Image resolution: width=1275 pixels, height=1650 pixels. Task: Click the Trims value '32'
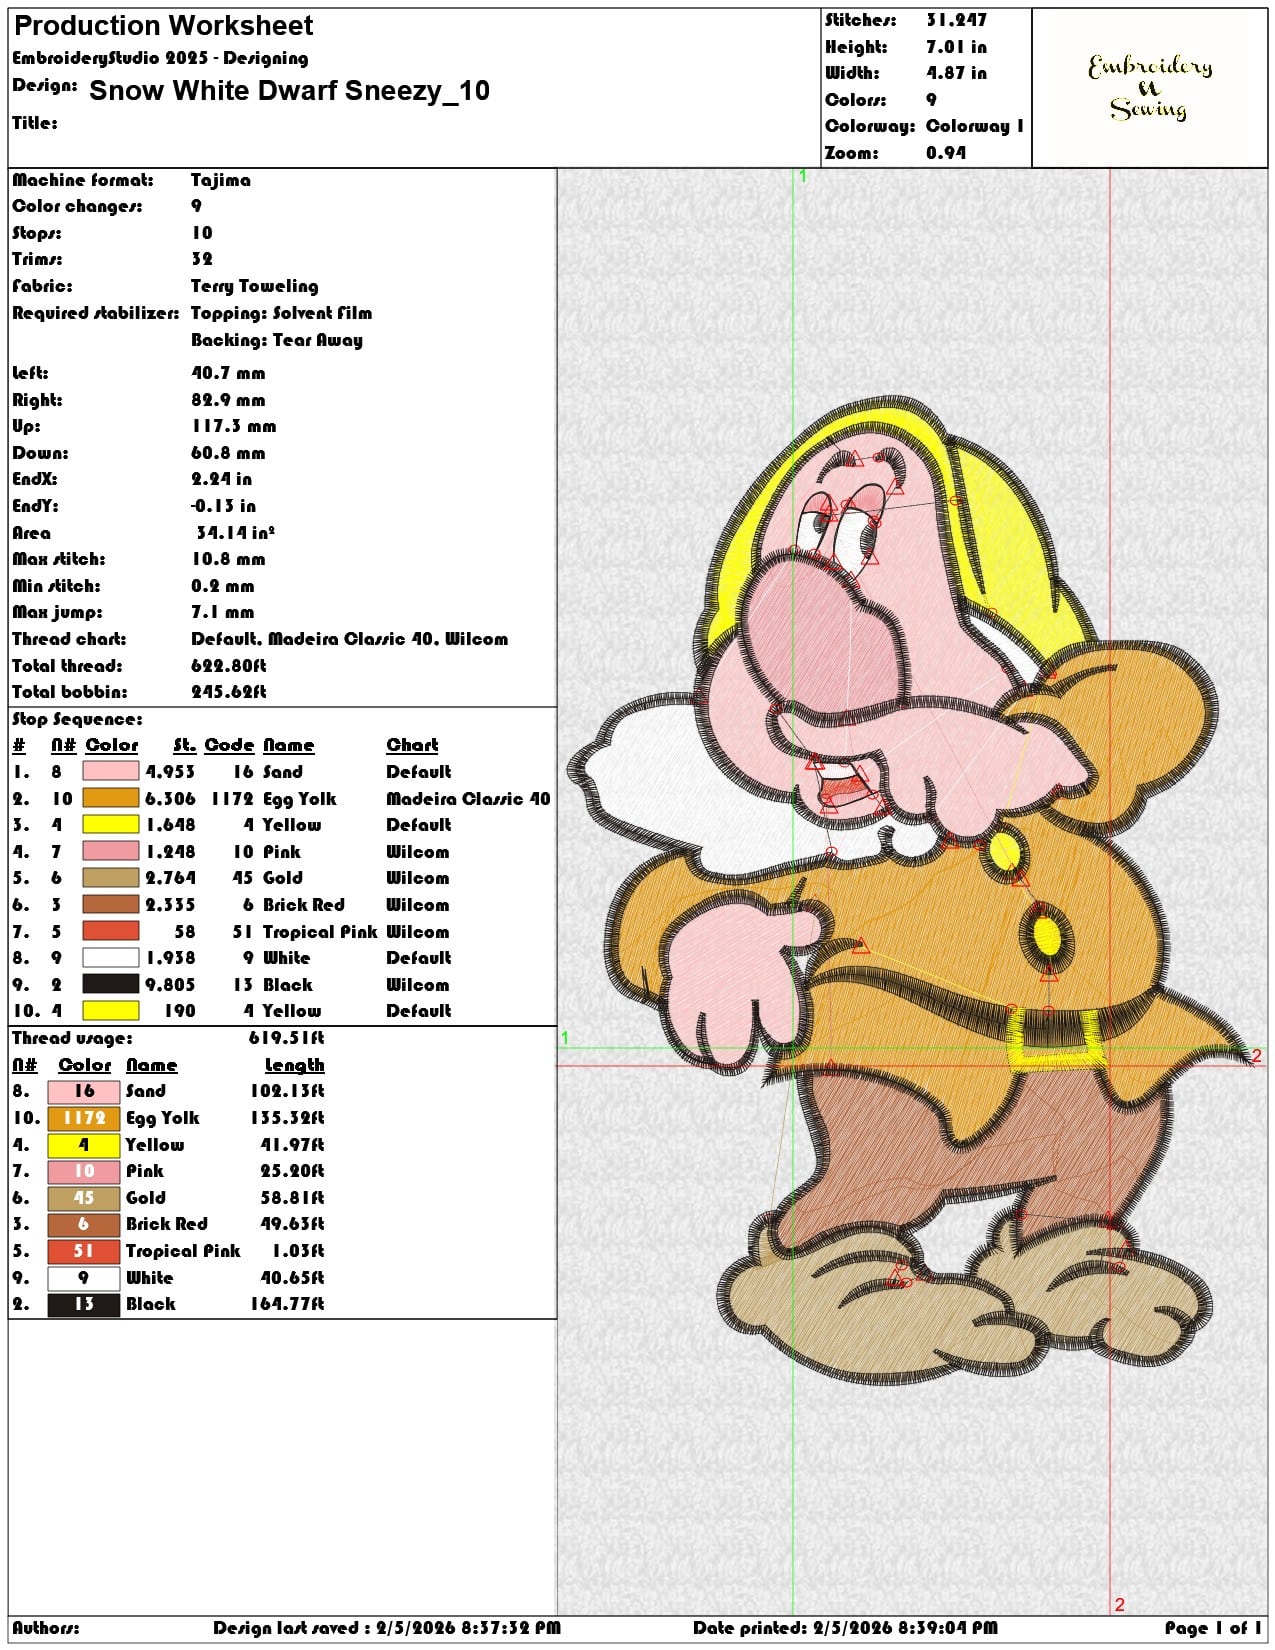202,259
